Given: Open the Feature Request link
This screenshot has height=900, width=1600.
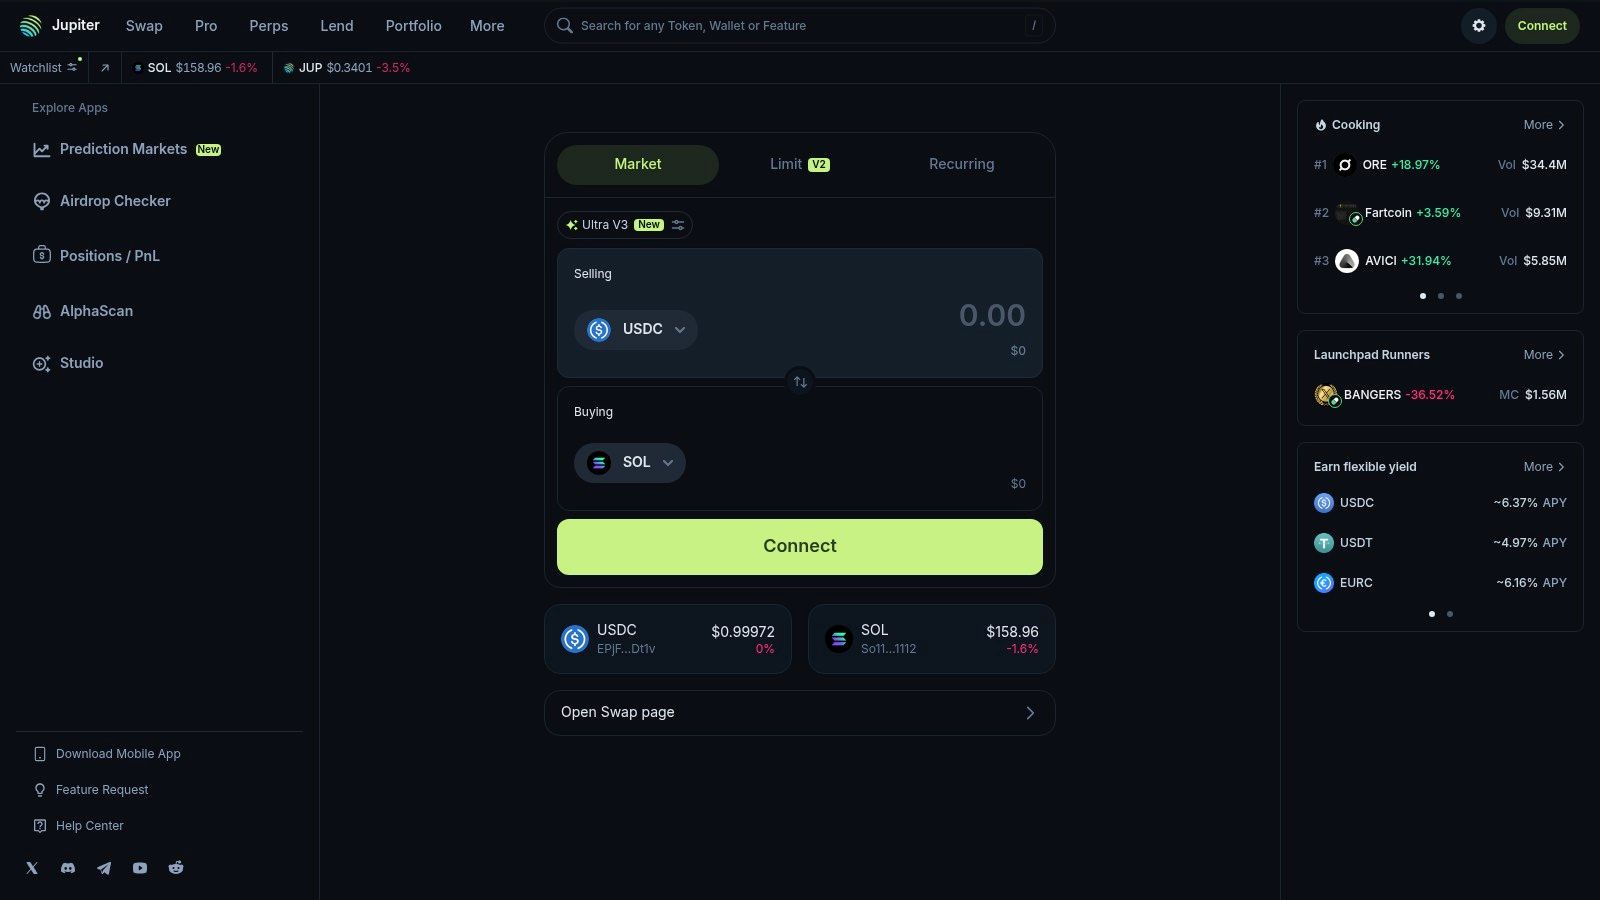Looking at the screenshot, I should (91, 790).
